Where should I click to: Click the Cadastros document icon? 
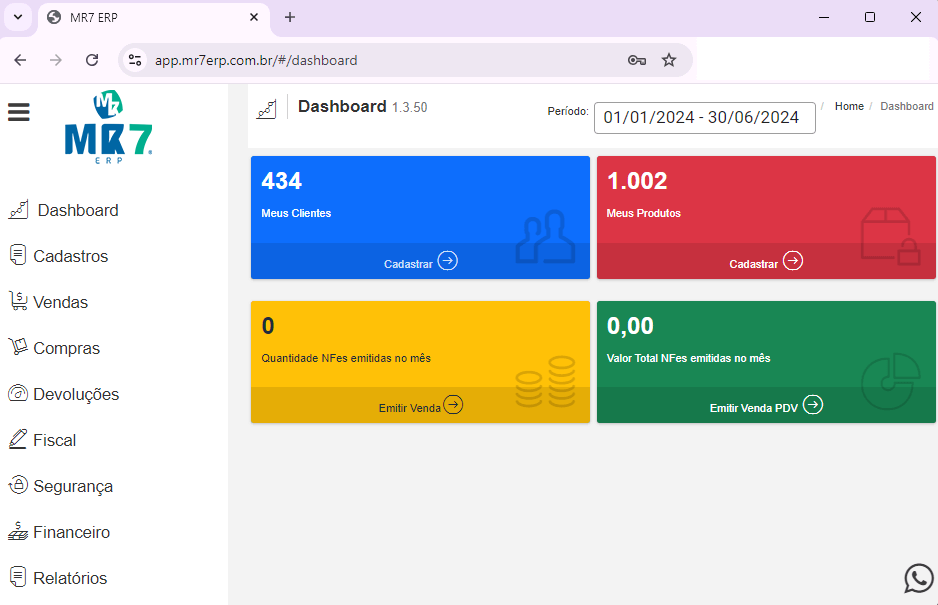click(x=18, y=256)
